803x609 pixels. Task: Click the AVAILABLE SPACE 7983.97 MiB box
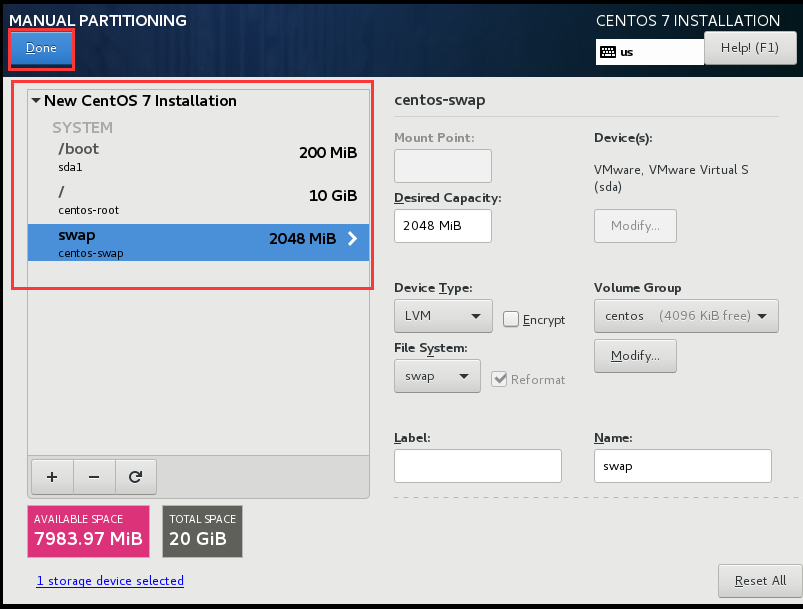[89, 531]
